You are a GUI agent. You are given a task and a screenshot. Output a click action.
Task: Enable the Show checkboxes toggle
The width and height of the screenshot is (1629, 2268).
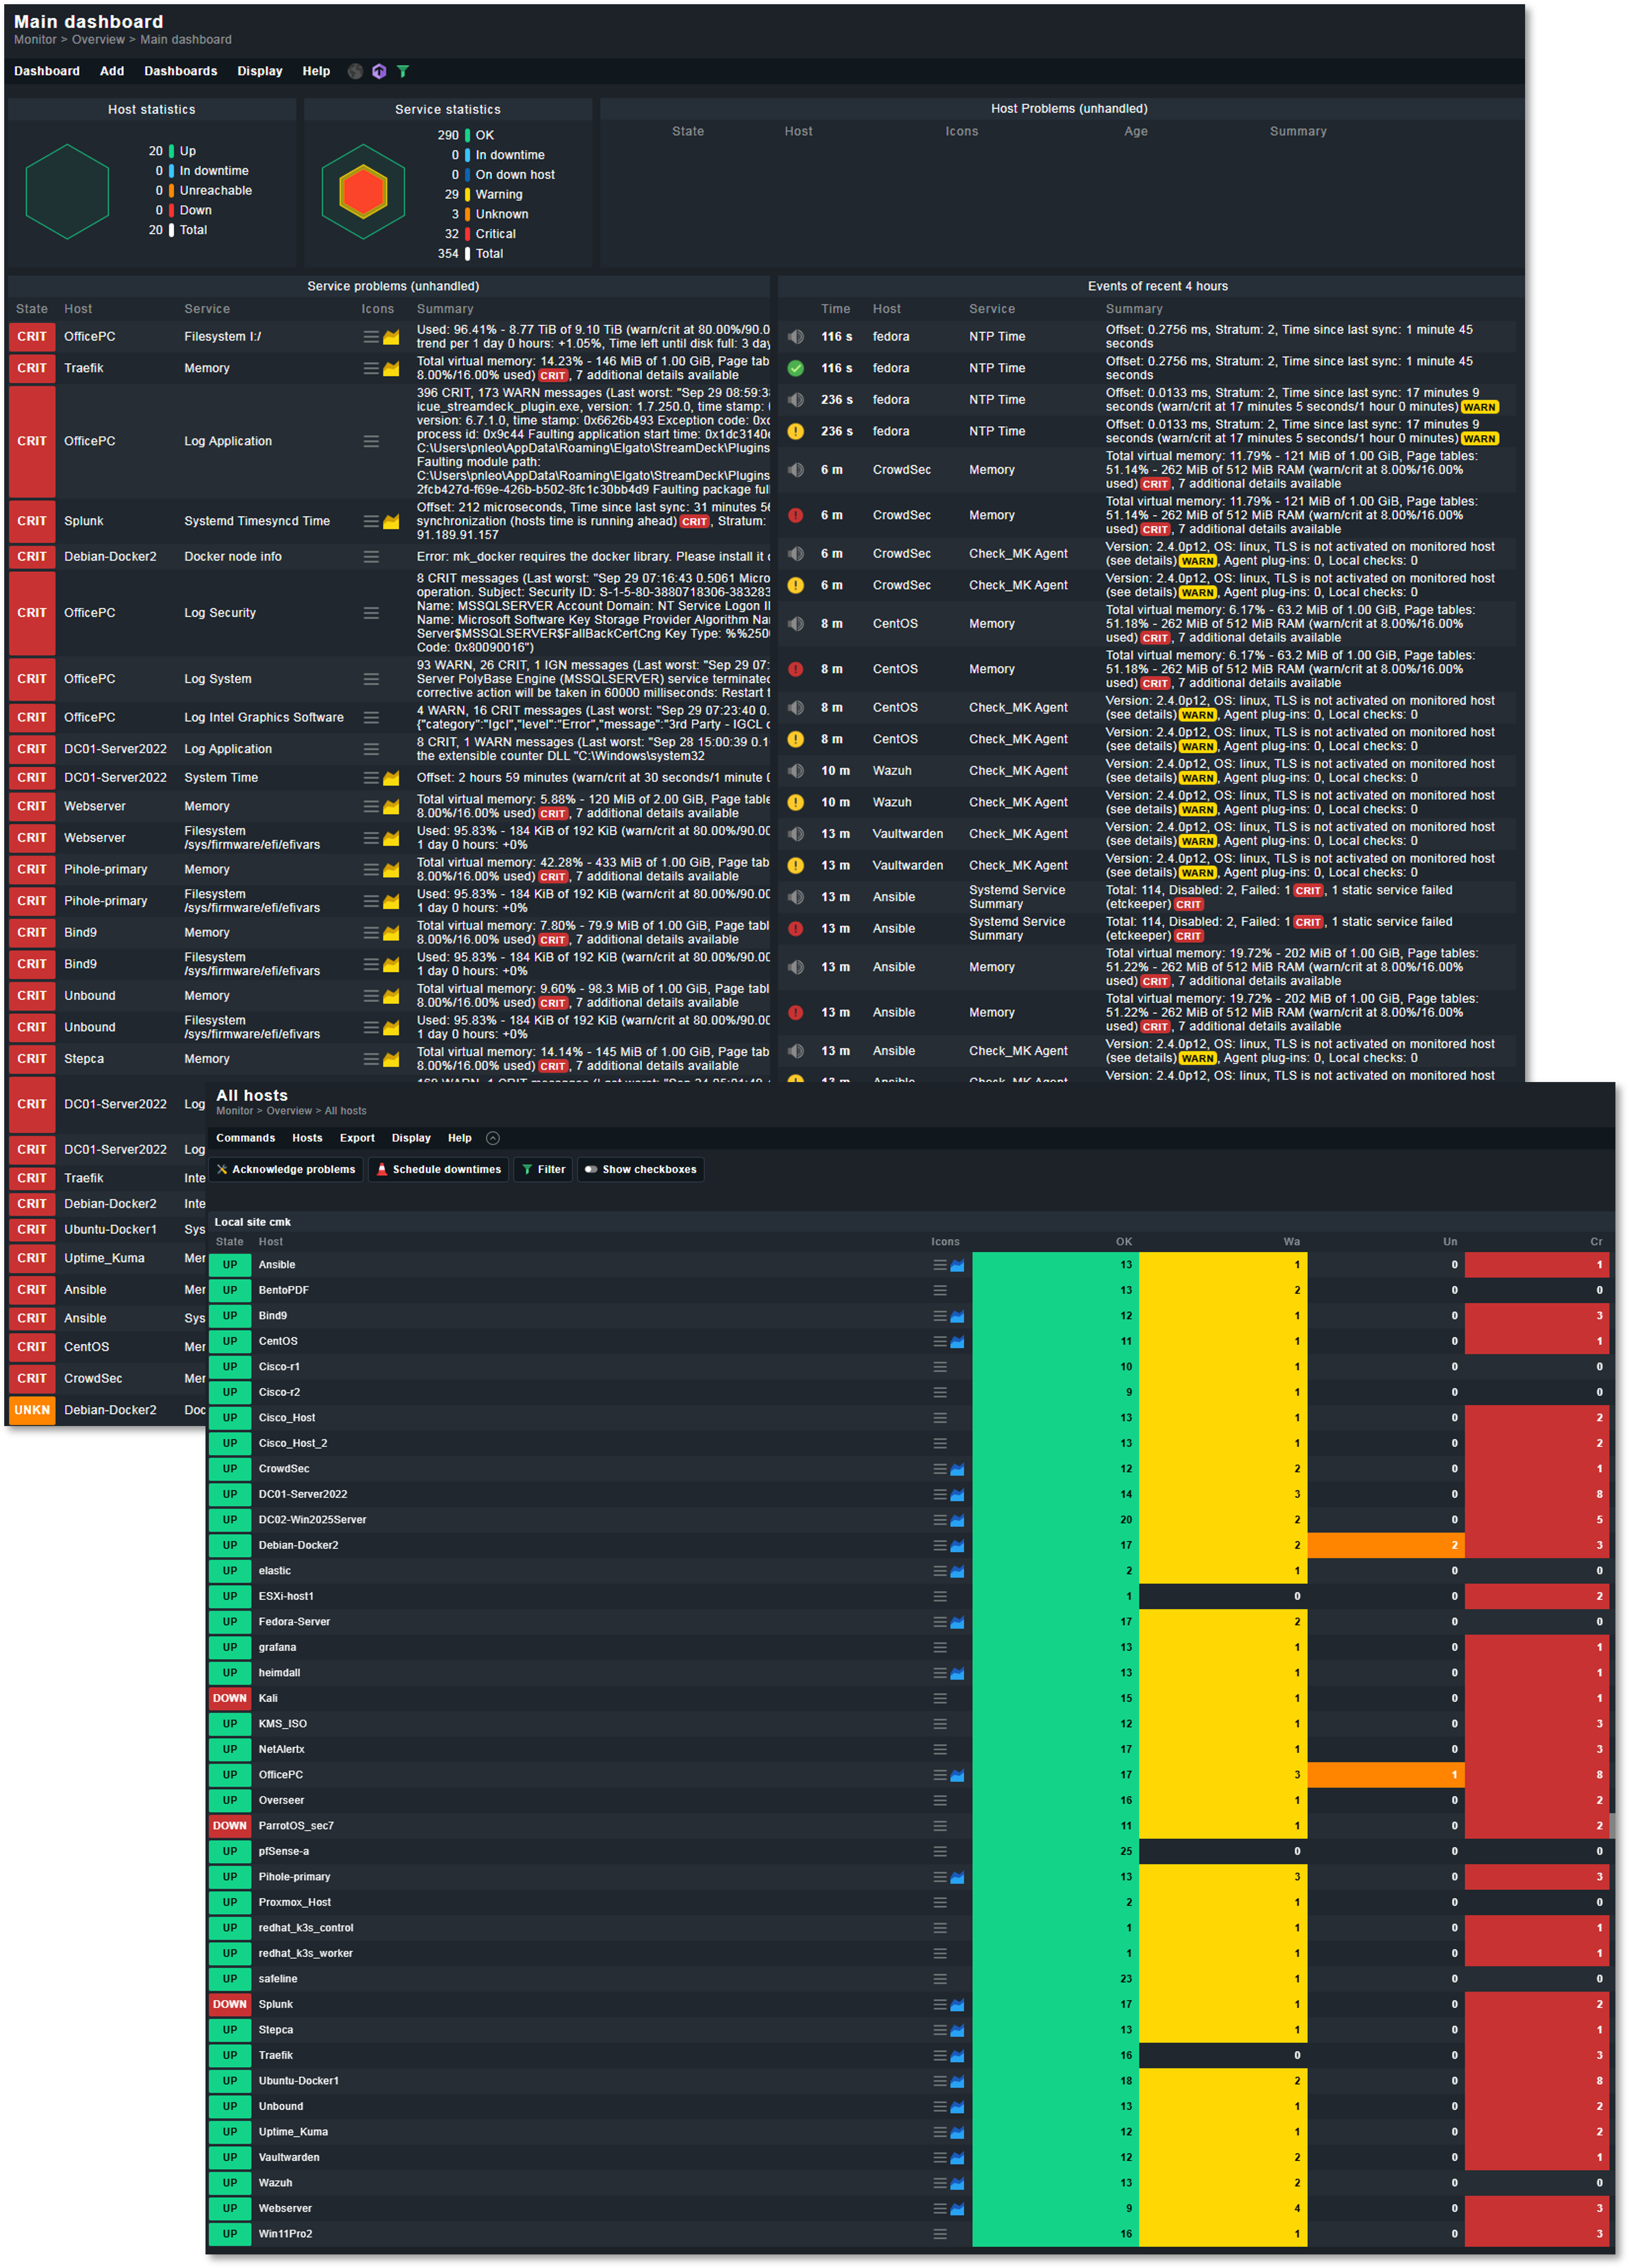(x=640, y=1169)
